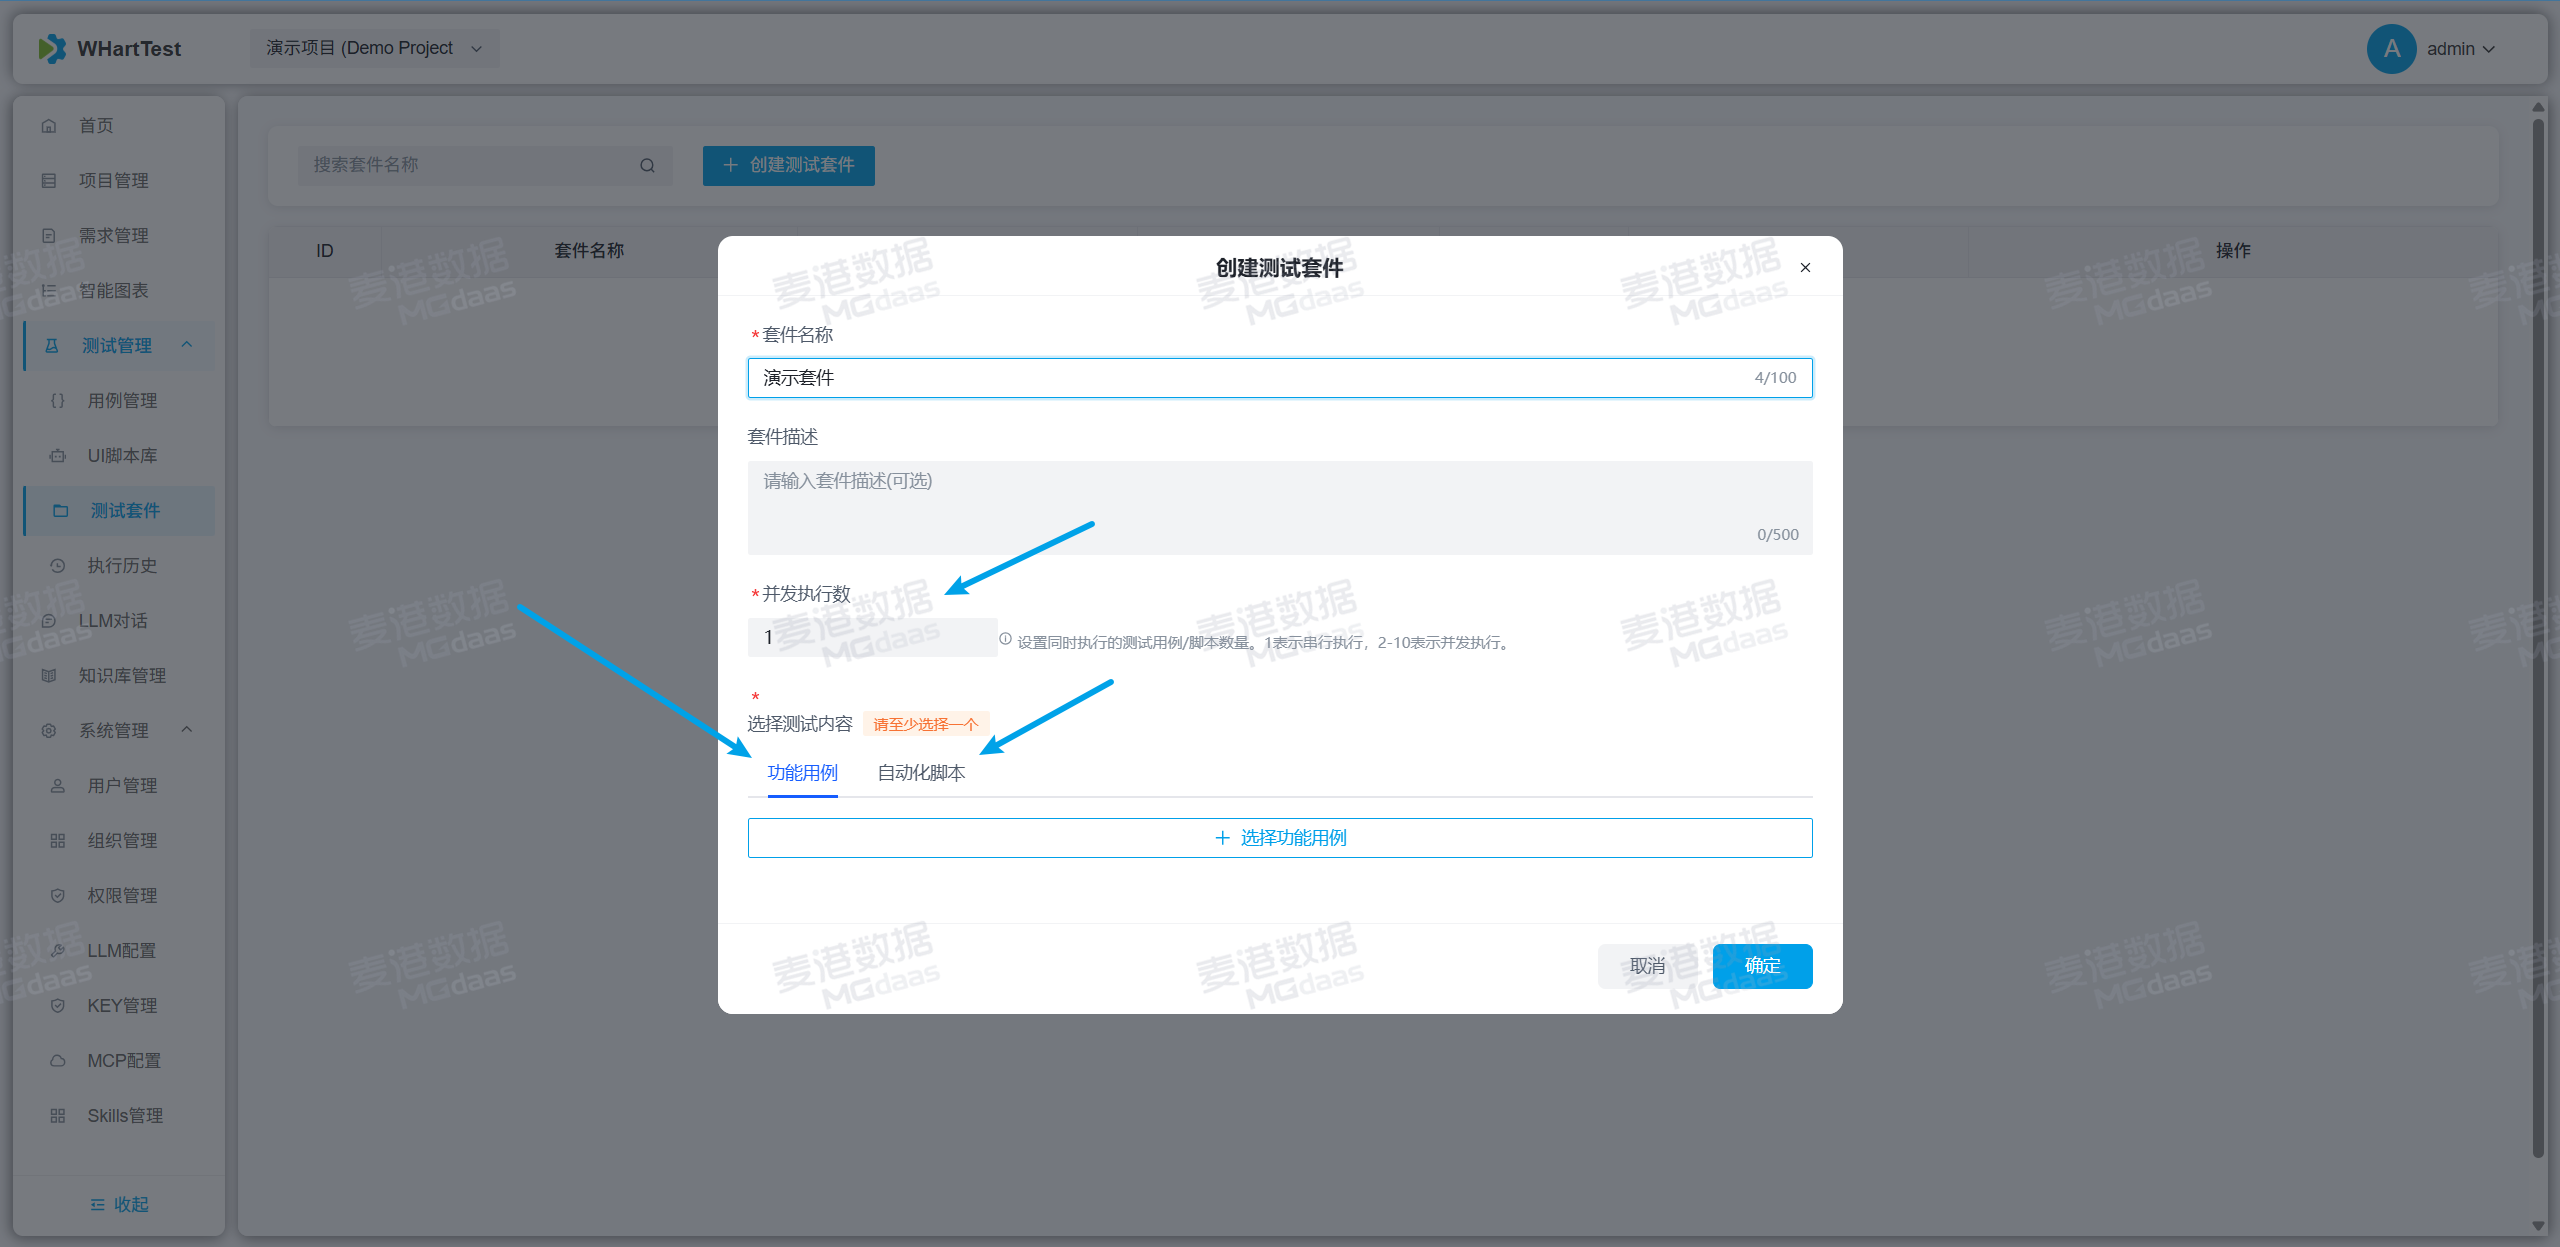This screenshot has height=1247, width=2560.
Task: Click the 知识库管理 book icon
Action: point(49,676)
